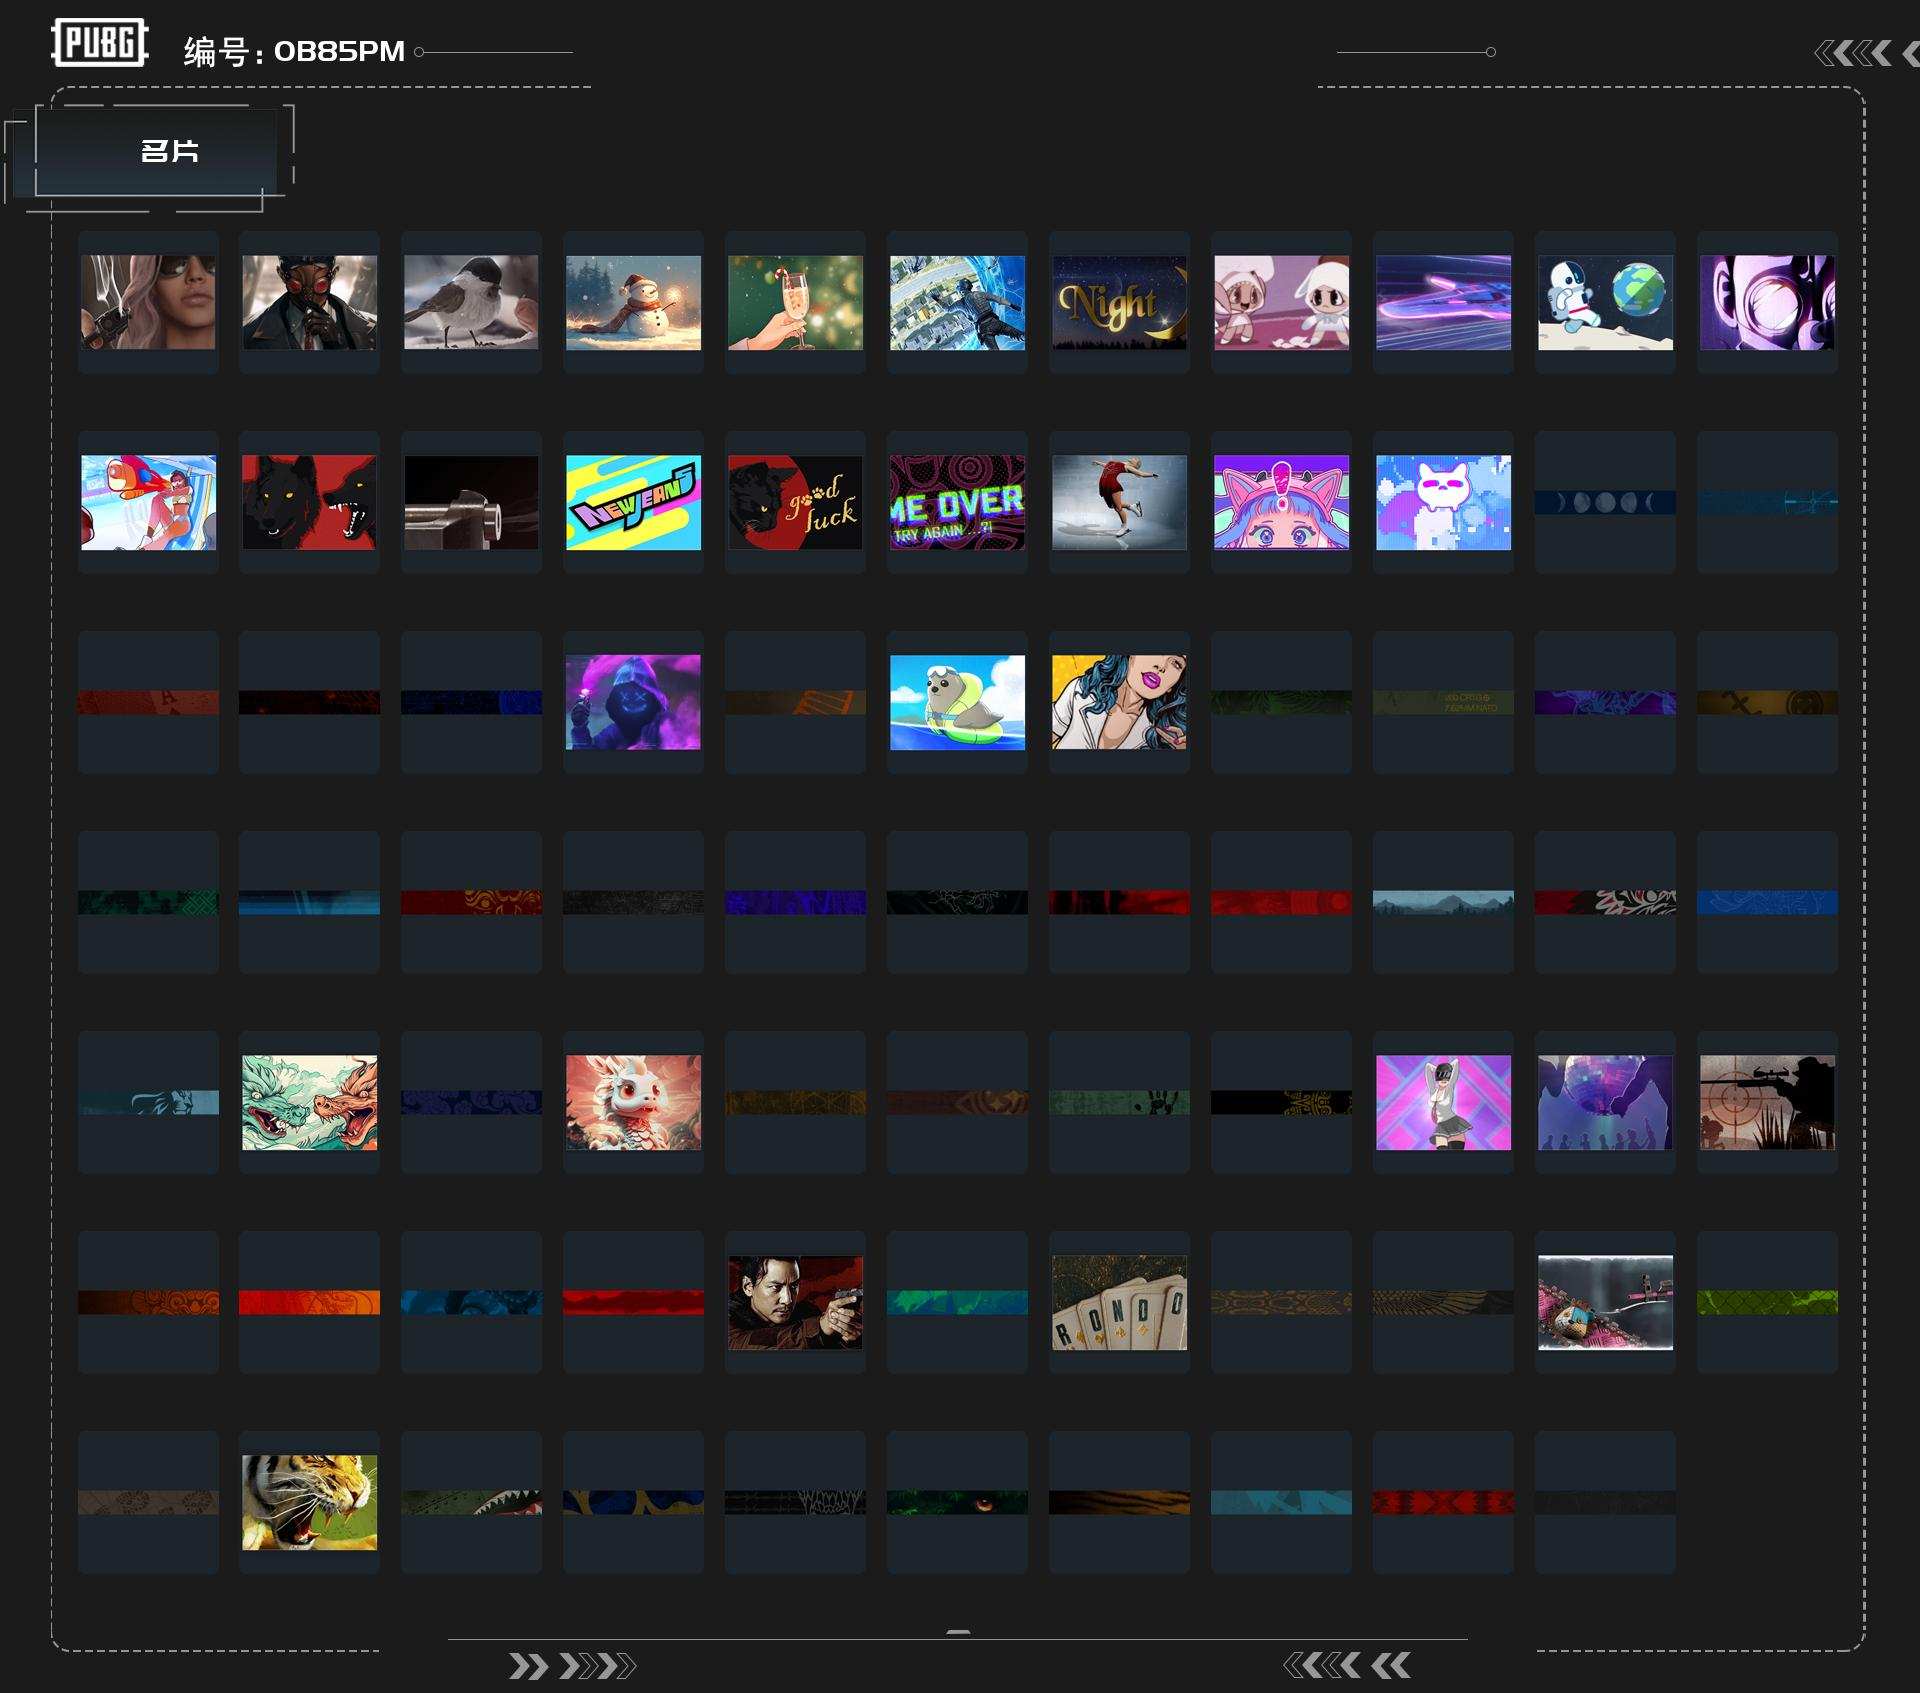The image size is (1920, 1693).
Task: Click the top-right double chevron arrows
Action: click(1854, 53)
